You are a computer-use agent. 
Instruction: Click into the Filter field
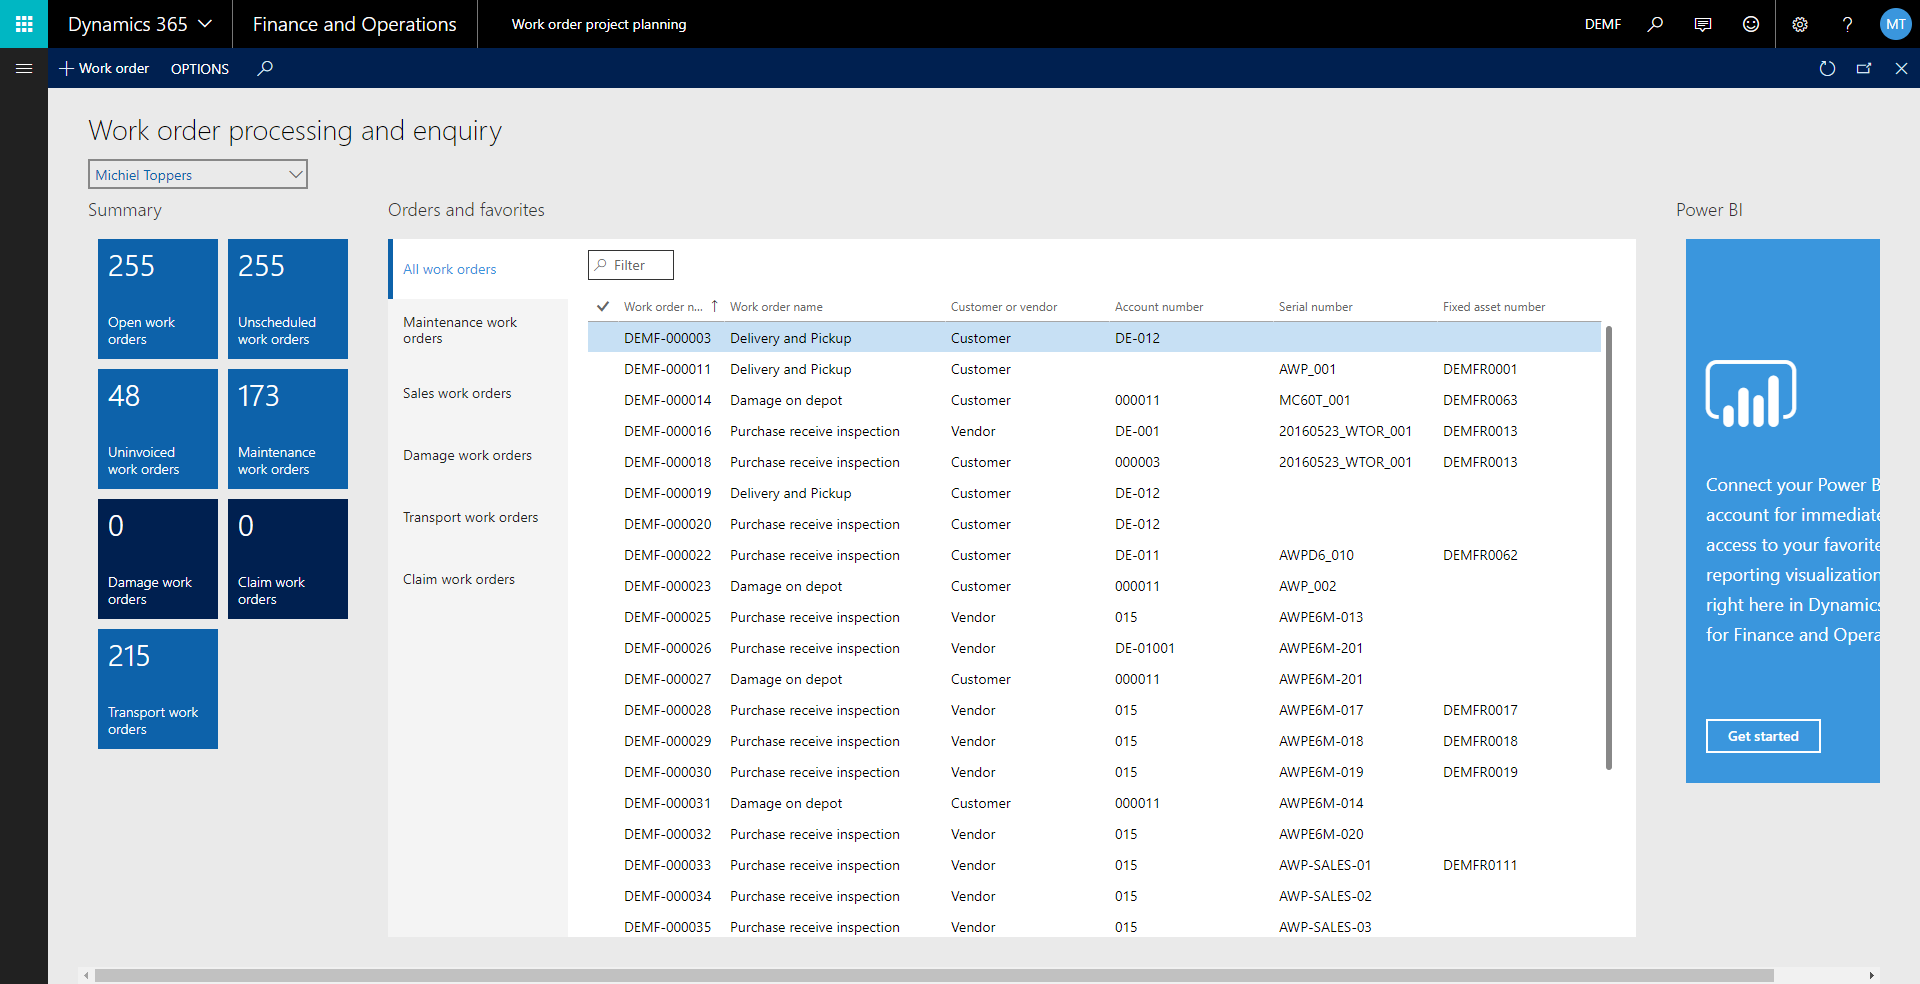pos(631,265)
